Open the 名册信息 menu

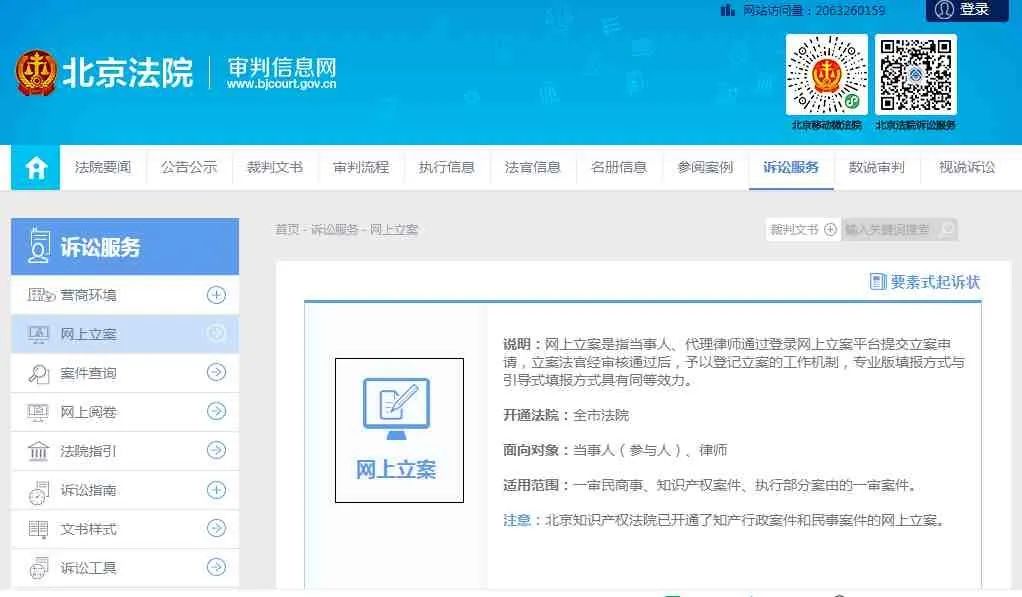click(619, 167)
